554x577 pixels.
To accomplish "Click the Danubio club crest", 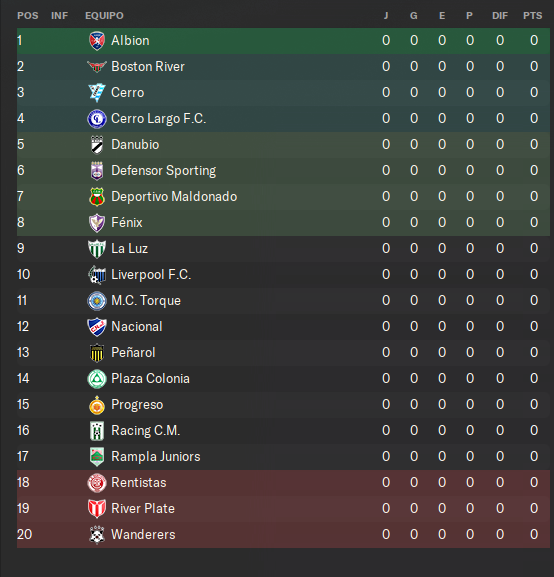I will click(x=97, y=145).
